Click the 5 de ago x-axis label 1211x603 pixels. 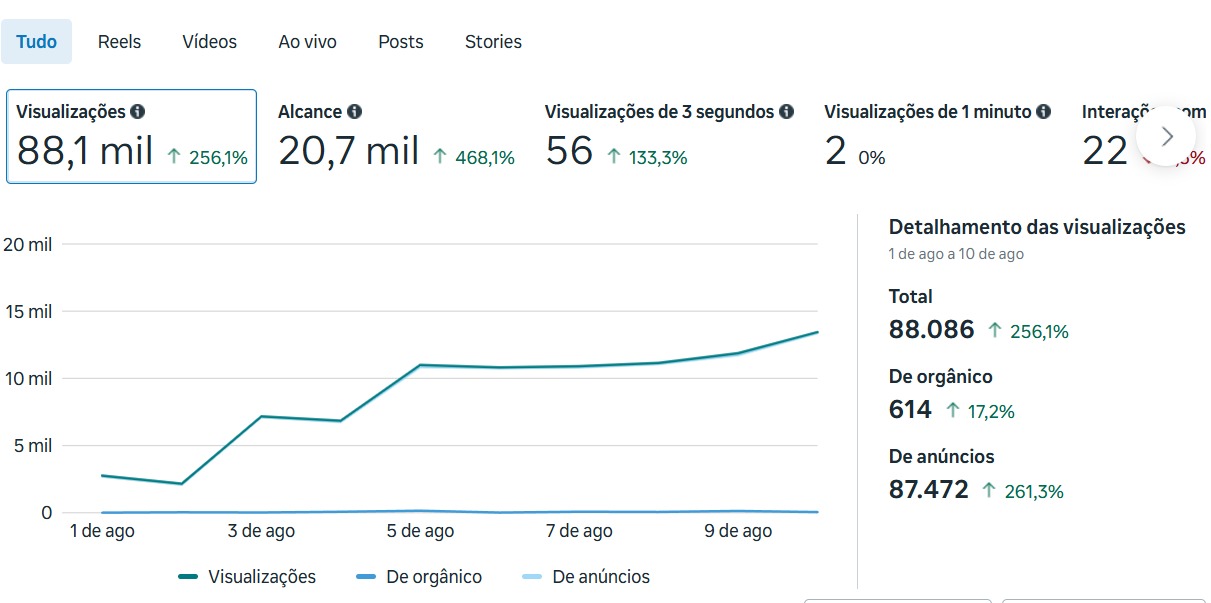tap(420, 531)
